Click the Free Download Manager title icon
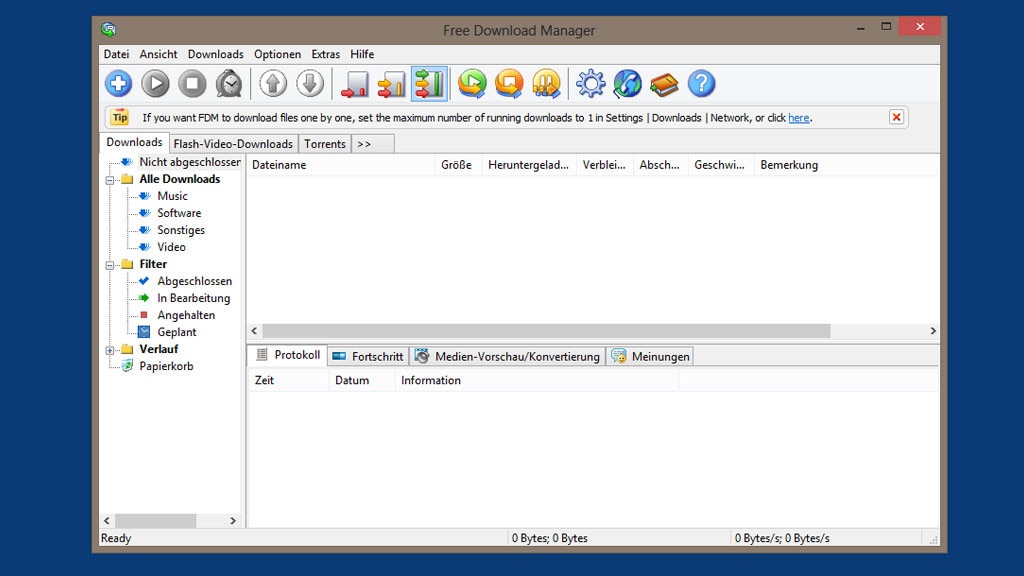Image resolution: width=1024 pixels, height=576 pixels. point(108,29)
